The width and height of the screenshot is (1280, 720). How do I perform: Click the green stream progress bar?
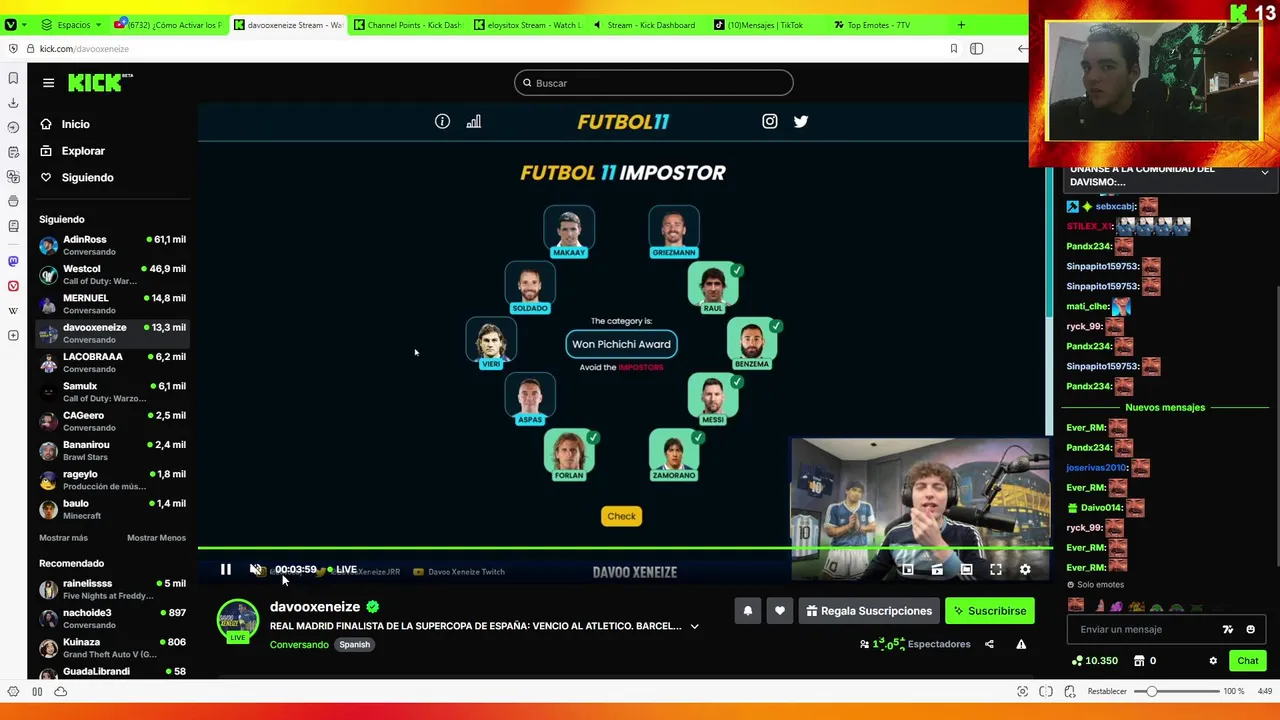click(625, 549)
